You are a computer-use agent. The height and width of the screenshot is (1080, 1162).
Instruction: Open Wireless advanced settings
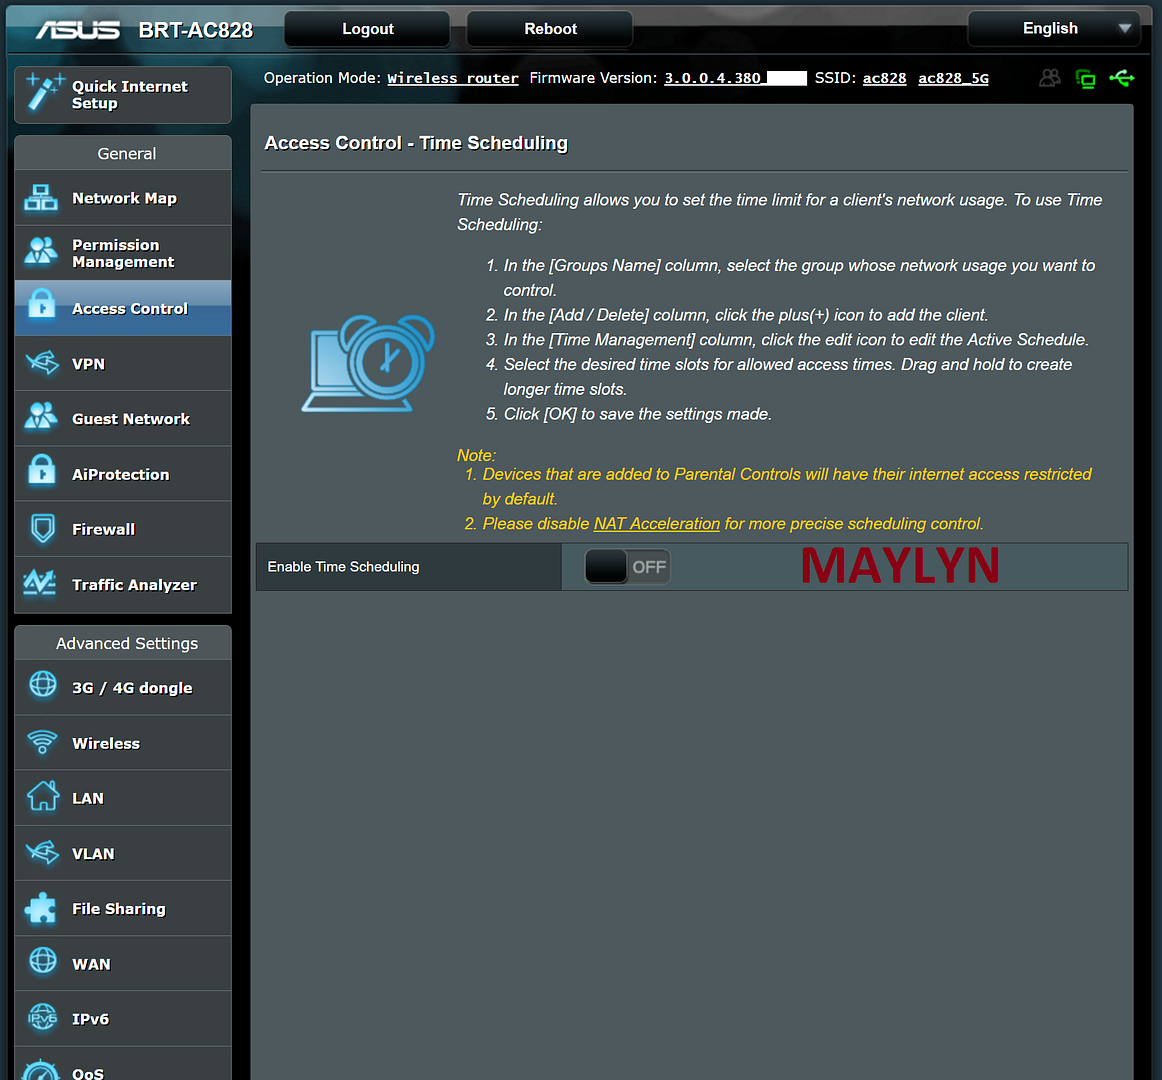123,743
